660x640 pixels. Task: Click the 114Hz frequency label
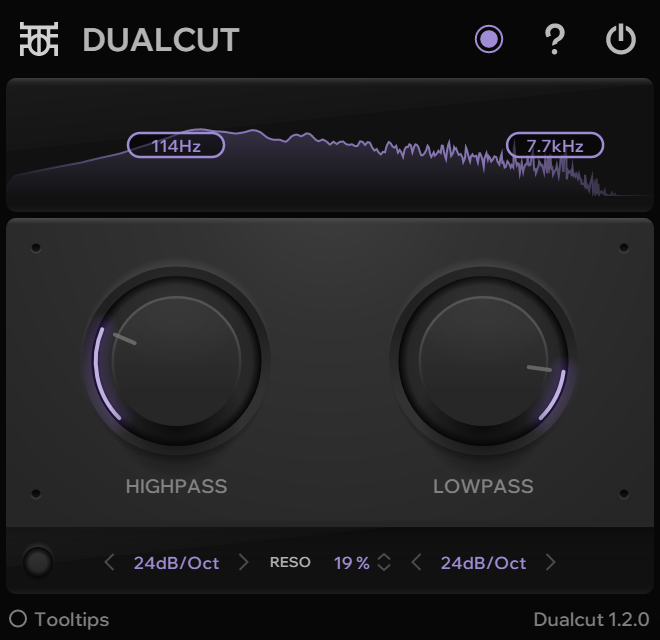(176, 146)
